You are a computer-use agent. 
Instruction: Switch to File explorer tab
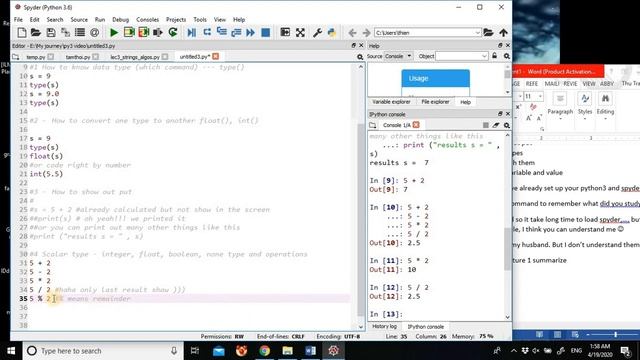[x=435, y=102]
